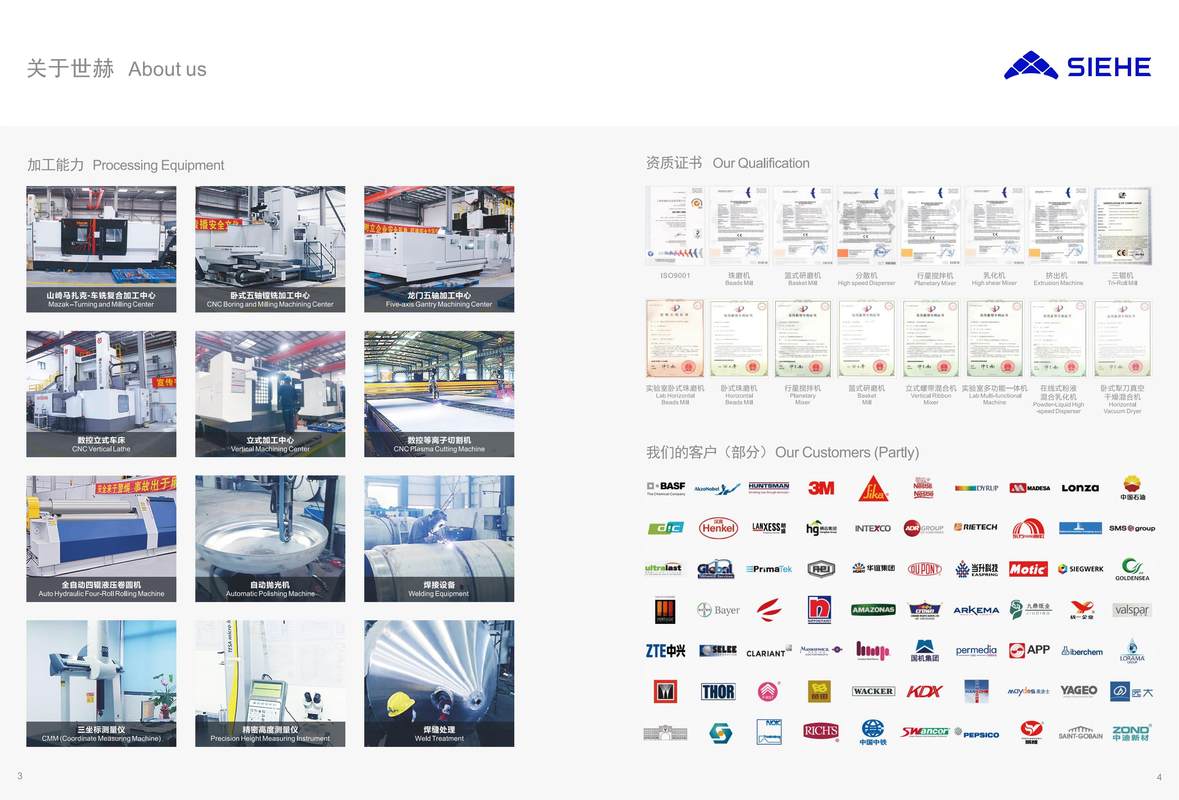The image size is (1179, 800).
Task: Click the Henkel oval logo
Action: coord(718,528)
